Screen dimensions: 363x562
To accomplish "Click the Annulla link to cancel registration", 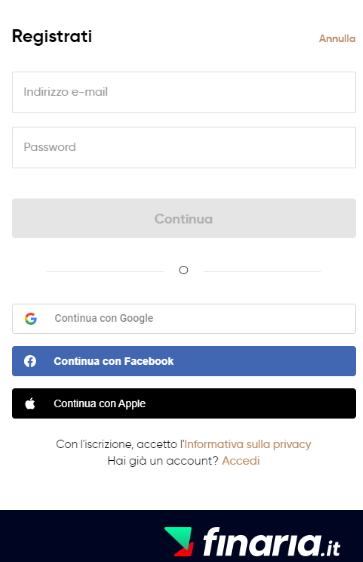I will tap(337, 38).
